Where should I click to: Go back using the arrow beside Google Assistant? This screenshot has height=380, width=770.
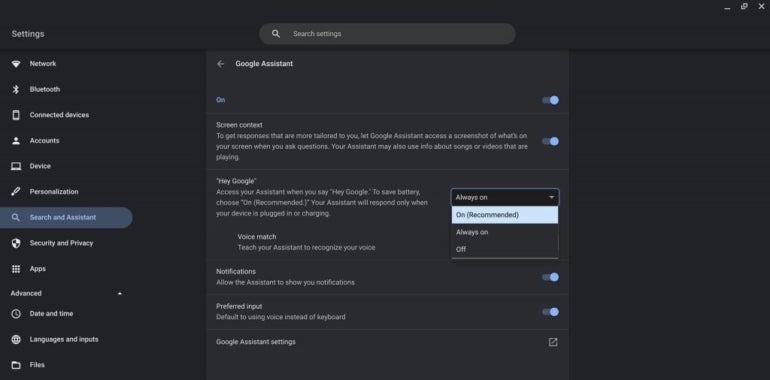[x=220, y=64]
